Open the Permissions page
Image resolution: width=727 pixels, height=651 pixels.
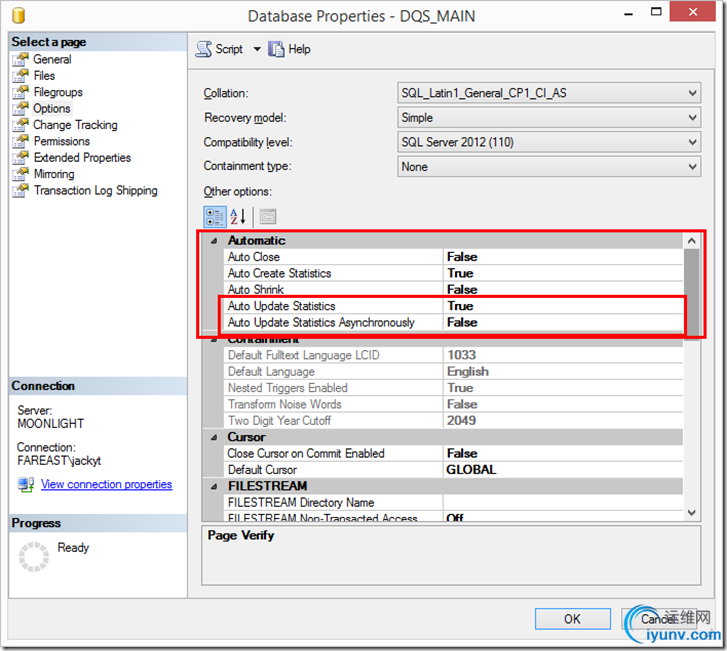coord(62,141)
